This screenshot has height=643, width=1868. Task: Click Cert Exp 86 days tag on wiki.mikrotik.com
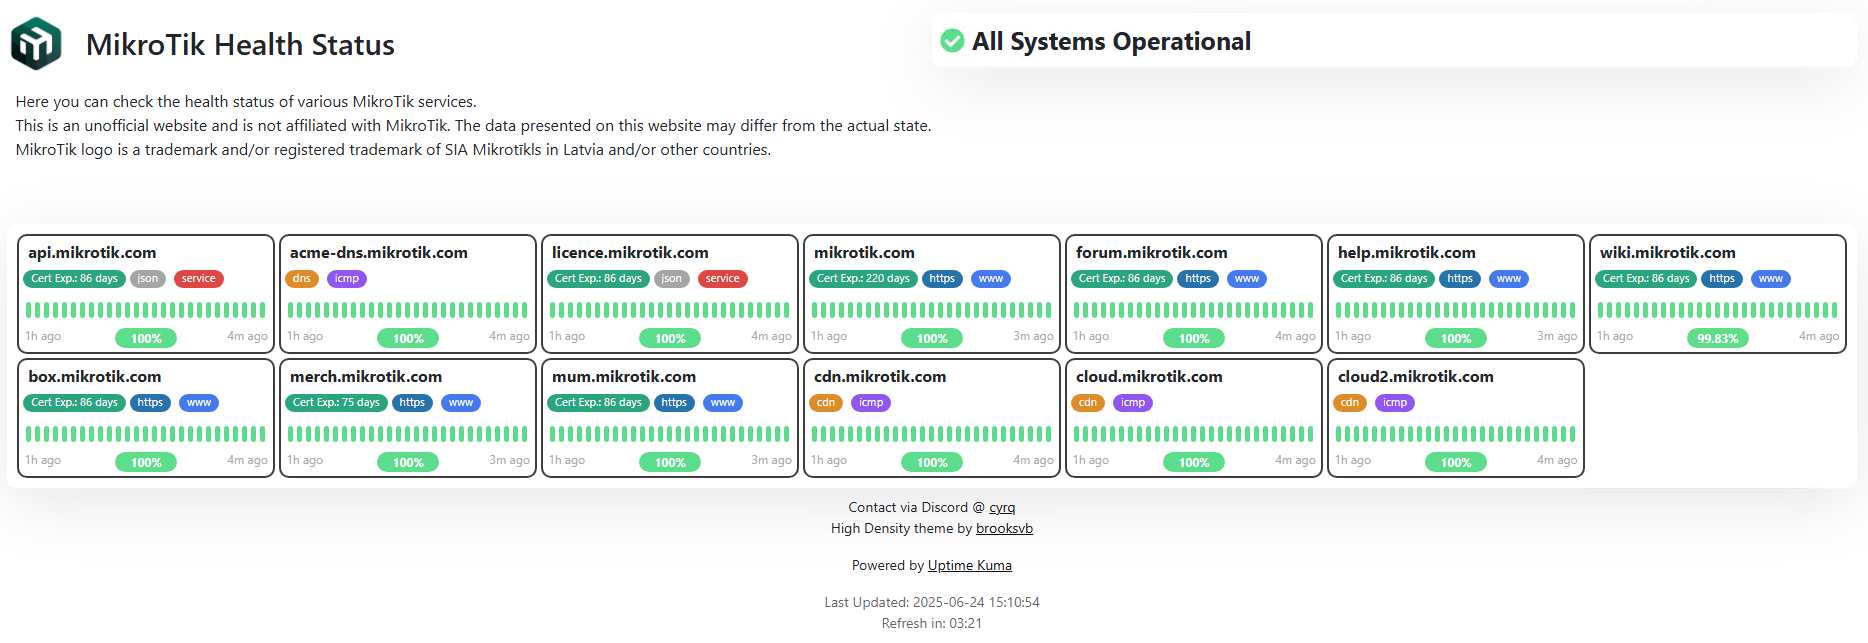pyautogui.click(x=1646, y=279)
